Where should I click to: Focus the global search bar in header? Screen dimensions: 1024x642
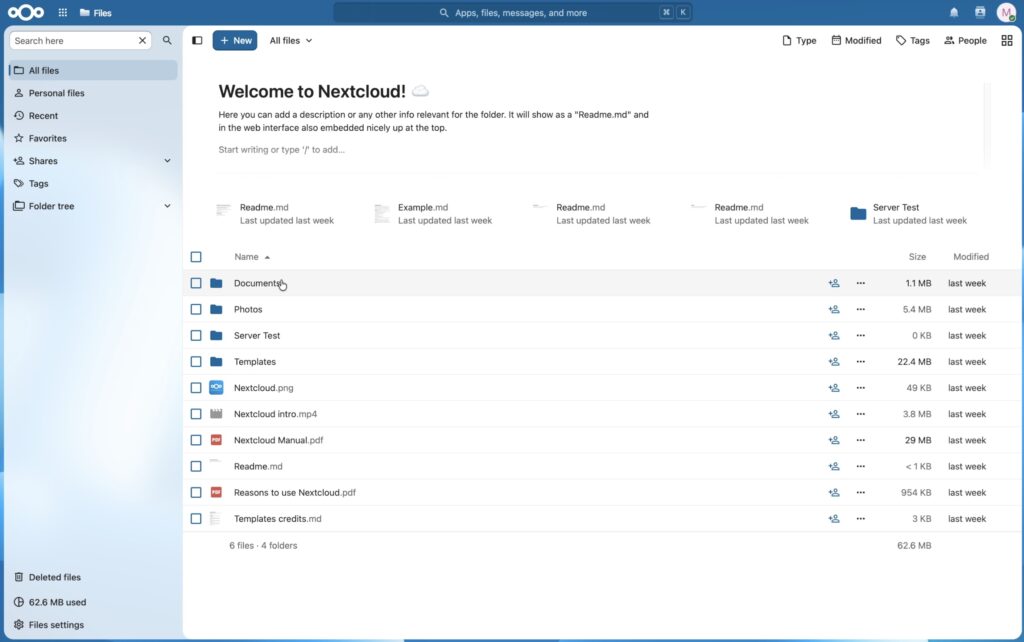click(x=513, y=12)
